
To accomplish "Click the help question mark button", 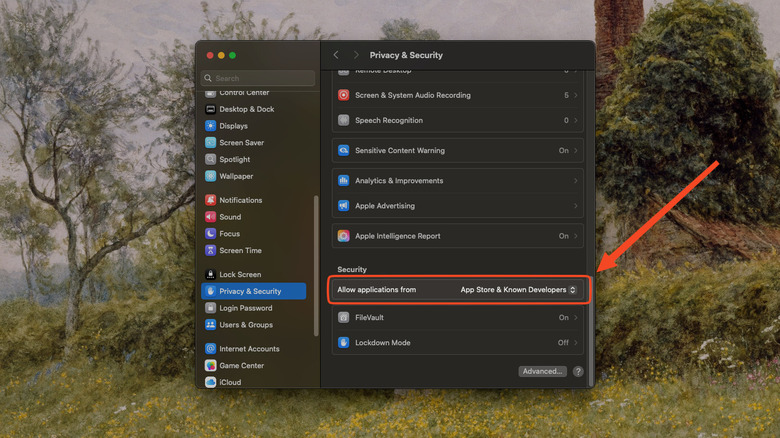I will point(578,371).
